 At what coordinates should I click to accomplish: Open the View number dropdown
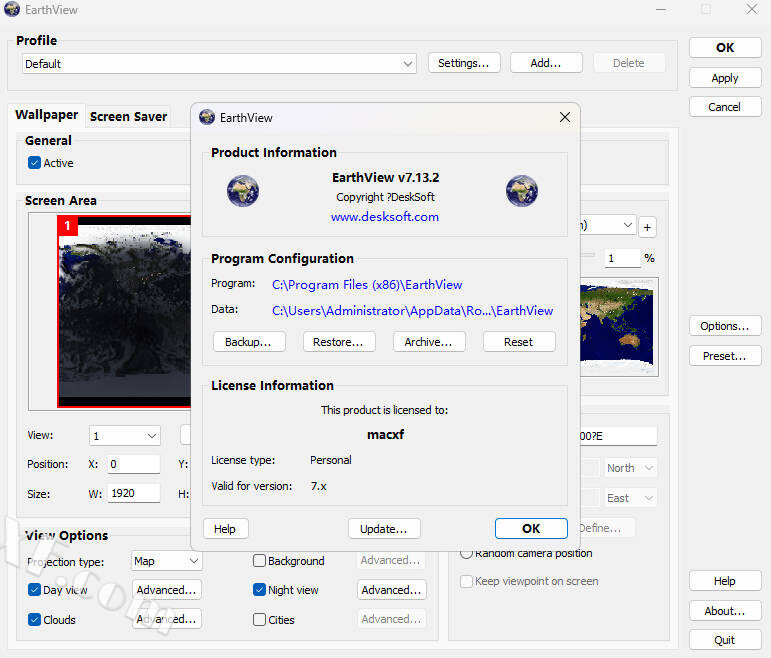click(125, 436)
